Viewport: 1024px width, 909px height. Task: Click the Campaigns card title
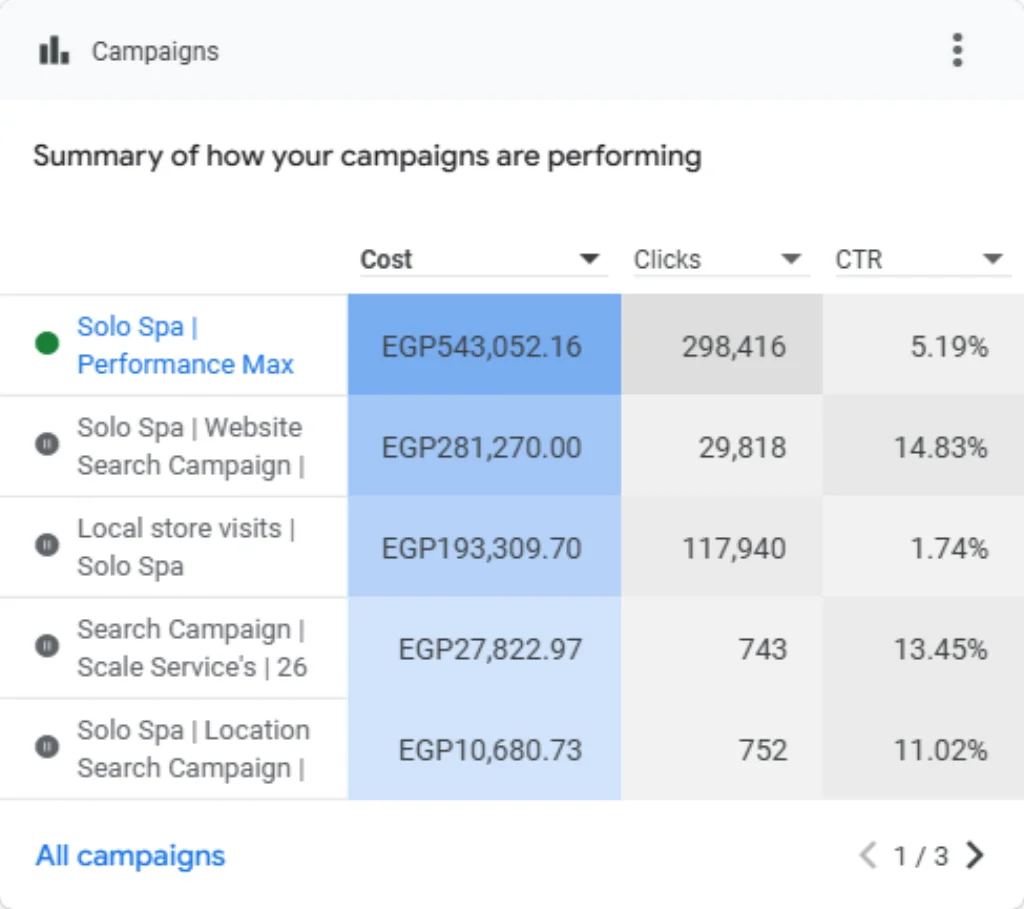click(155, 52)
